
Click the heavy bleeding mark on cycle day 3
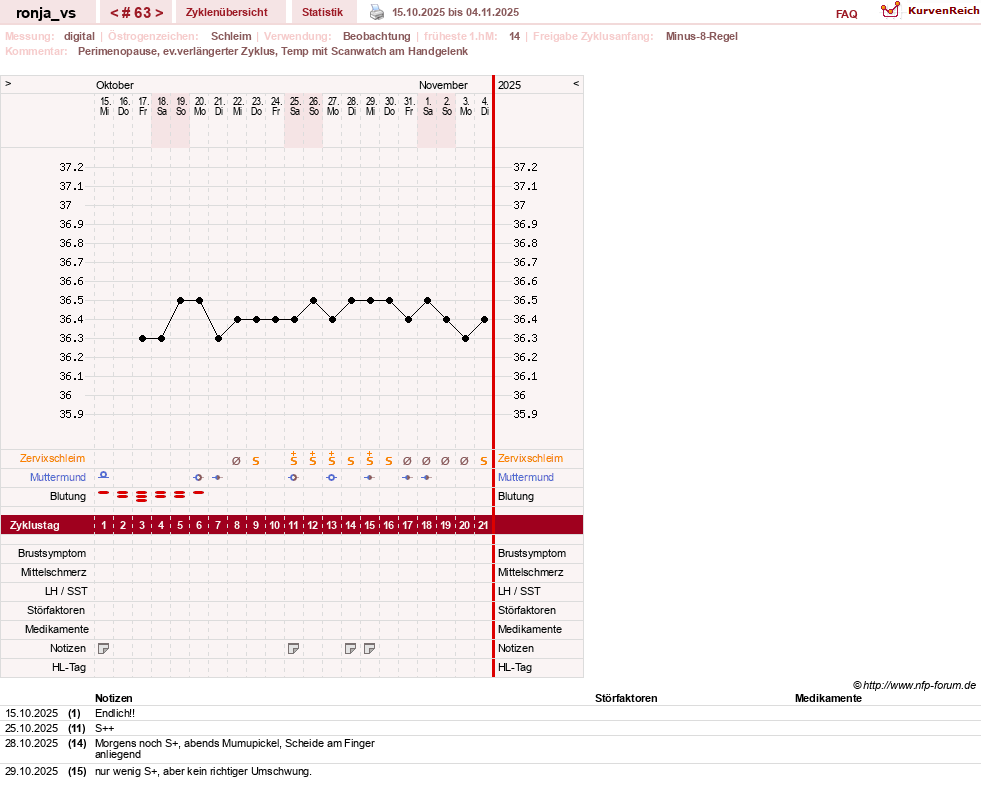(141, 496)
